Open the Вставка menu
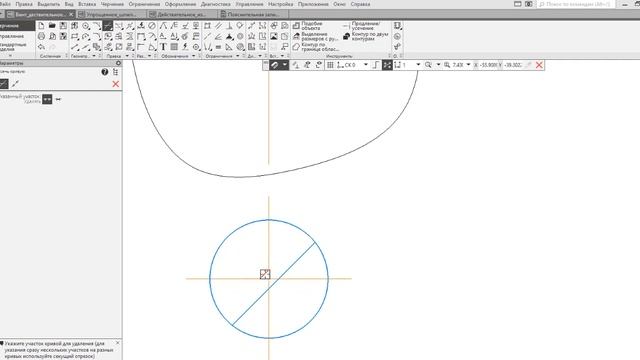640x360 pixels. 87,4
